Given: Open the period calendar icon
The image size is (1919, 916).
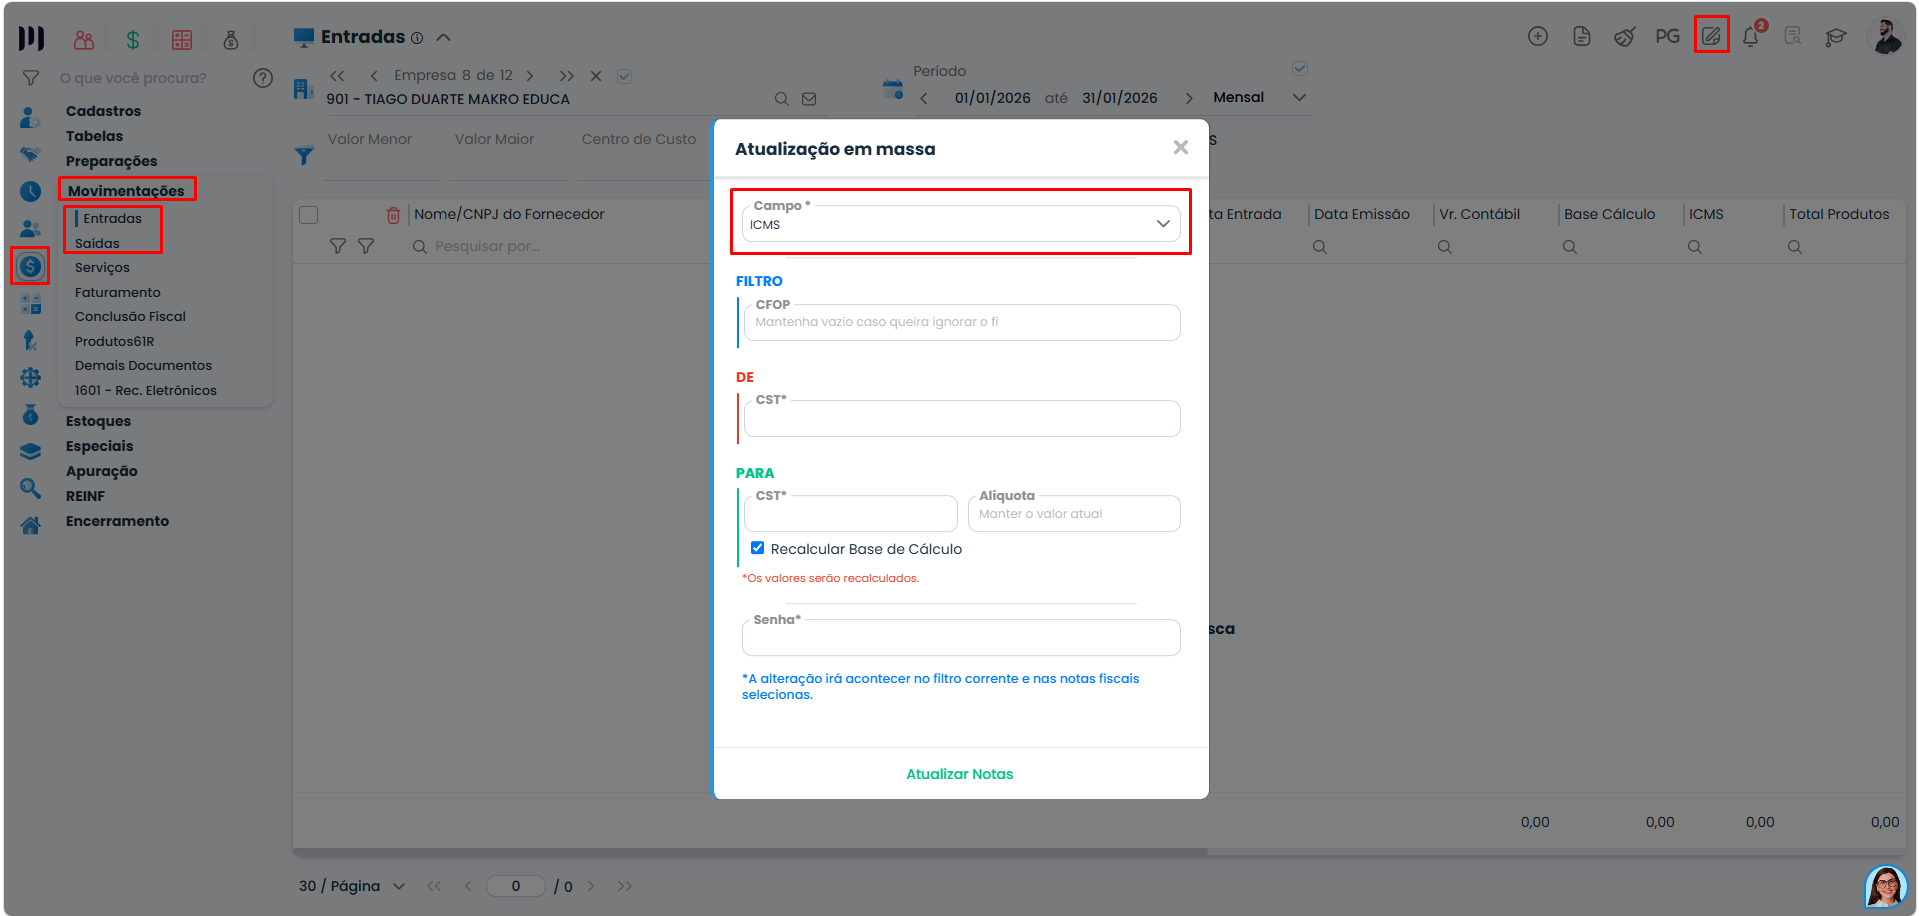Looking at the screenshot, I should point(893,89).
